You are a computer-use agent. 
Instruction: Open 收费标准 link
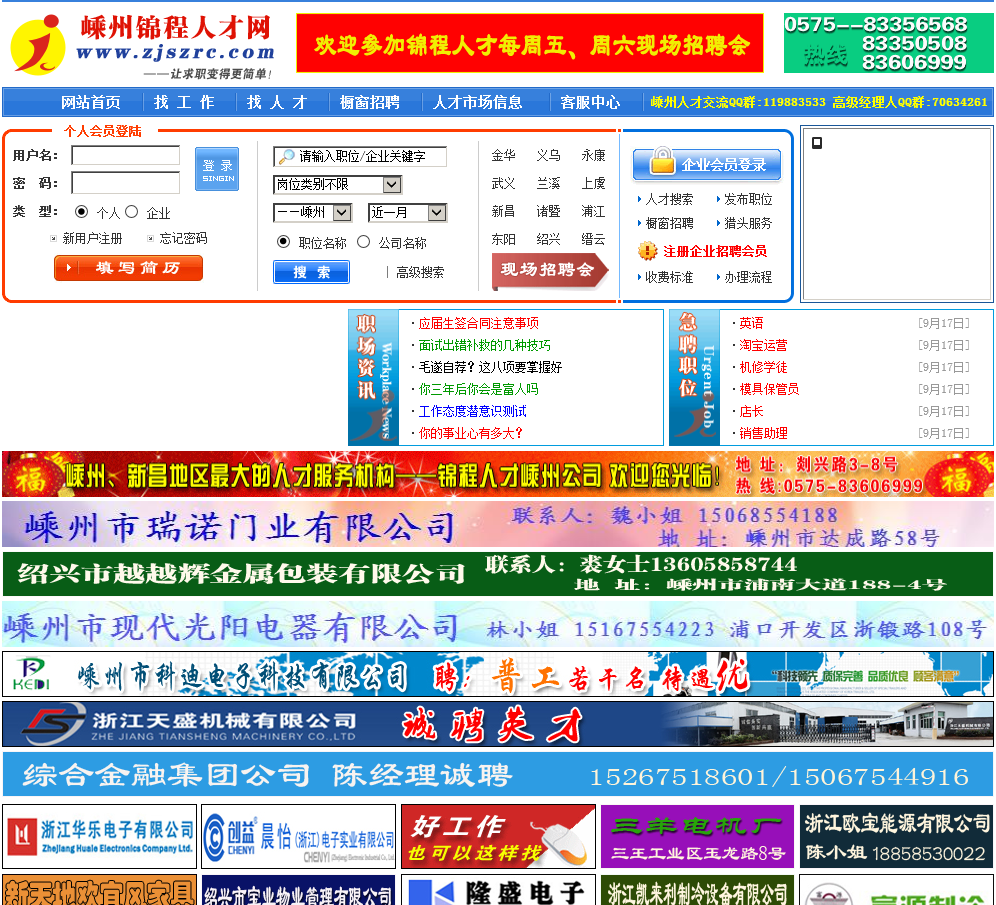click(670, 277)
